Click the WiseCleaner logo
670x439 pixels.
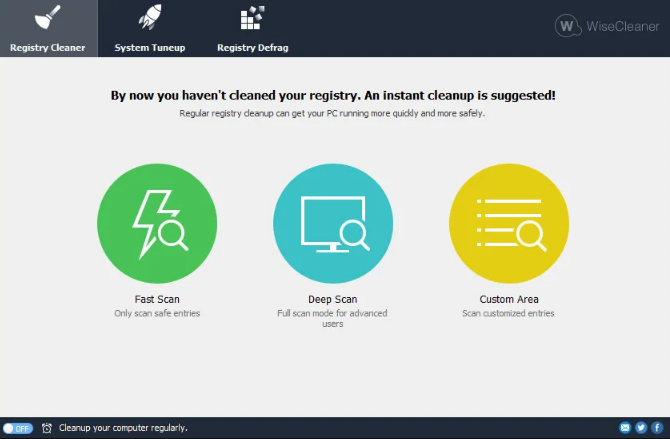click(607, 26)
